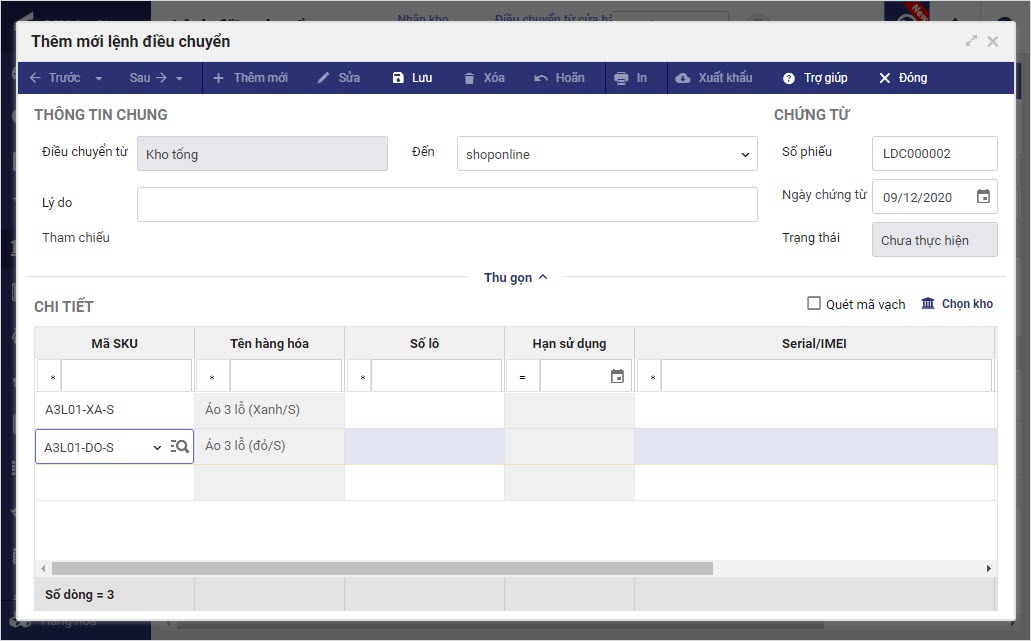The height and width of the screenshot is (641, 1031).
Task: Click the Tên hàng hóa filter input
Action: (x=286, y=376)
